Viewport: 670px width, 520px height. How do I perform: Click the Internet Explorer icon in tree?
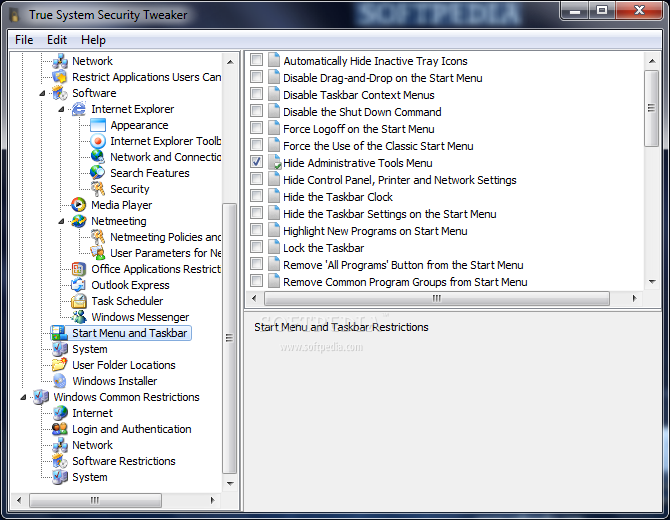tap(79, 109)
